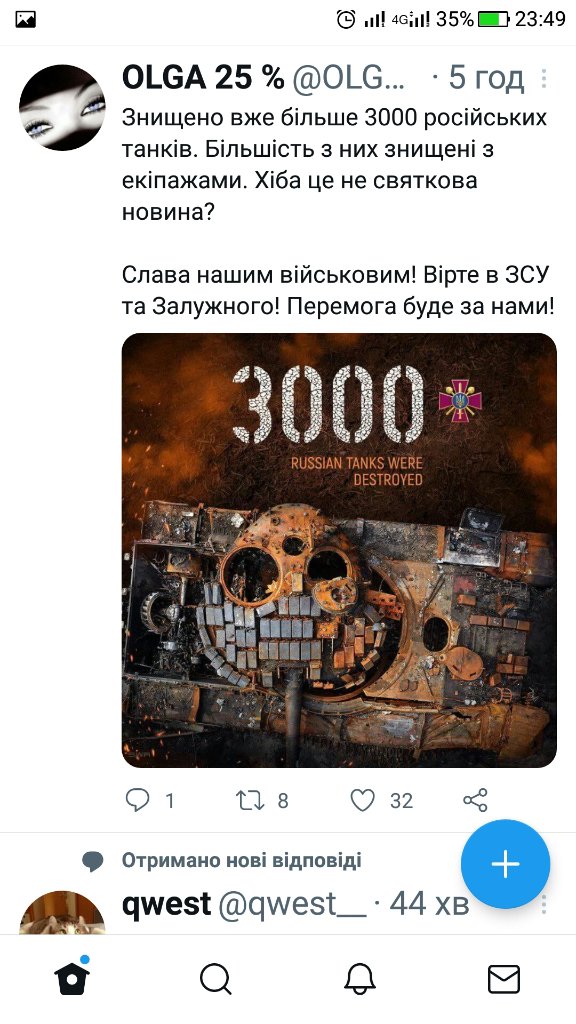The width and height of the screenshot is (576, 1024).
Task: Open the Search magnifier tab
Action: click(216, 980)
